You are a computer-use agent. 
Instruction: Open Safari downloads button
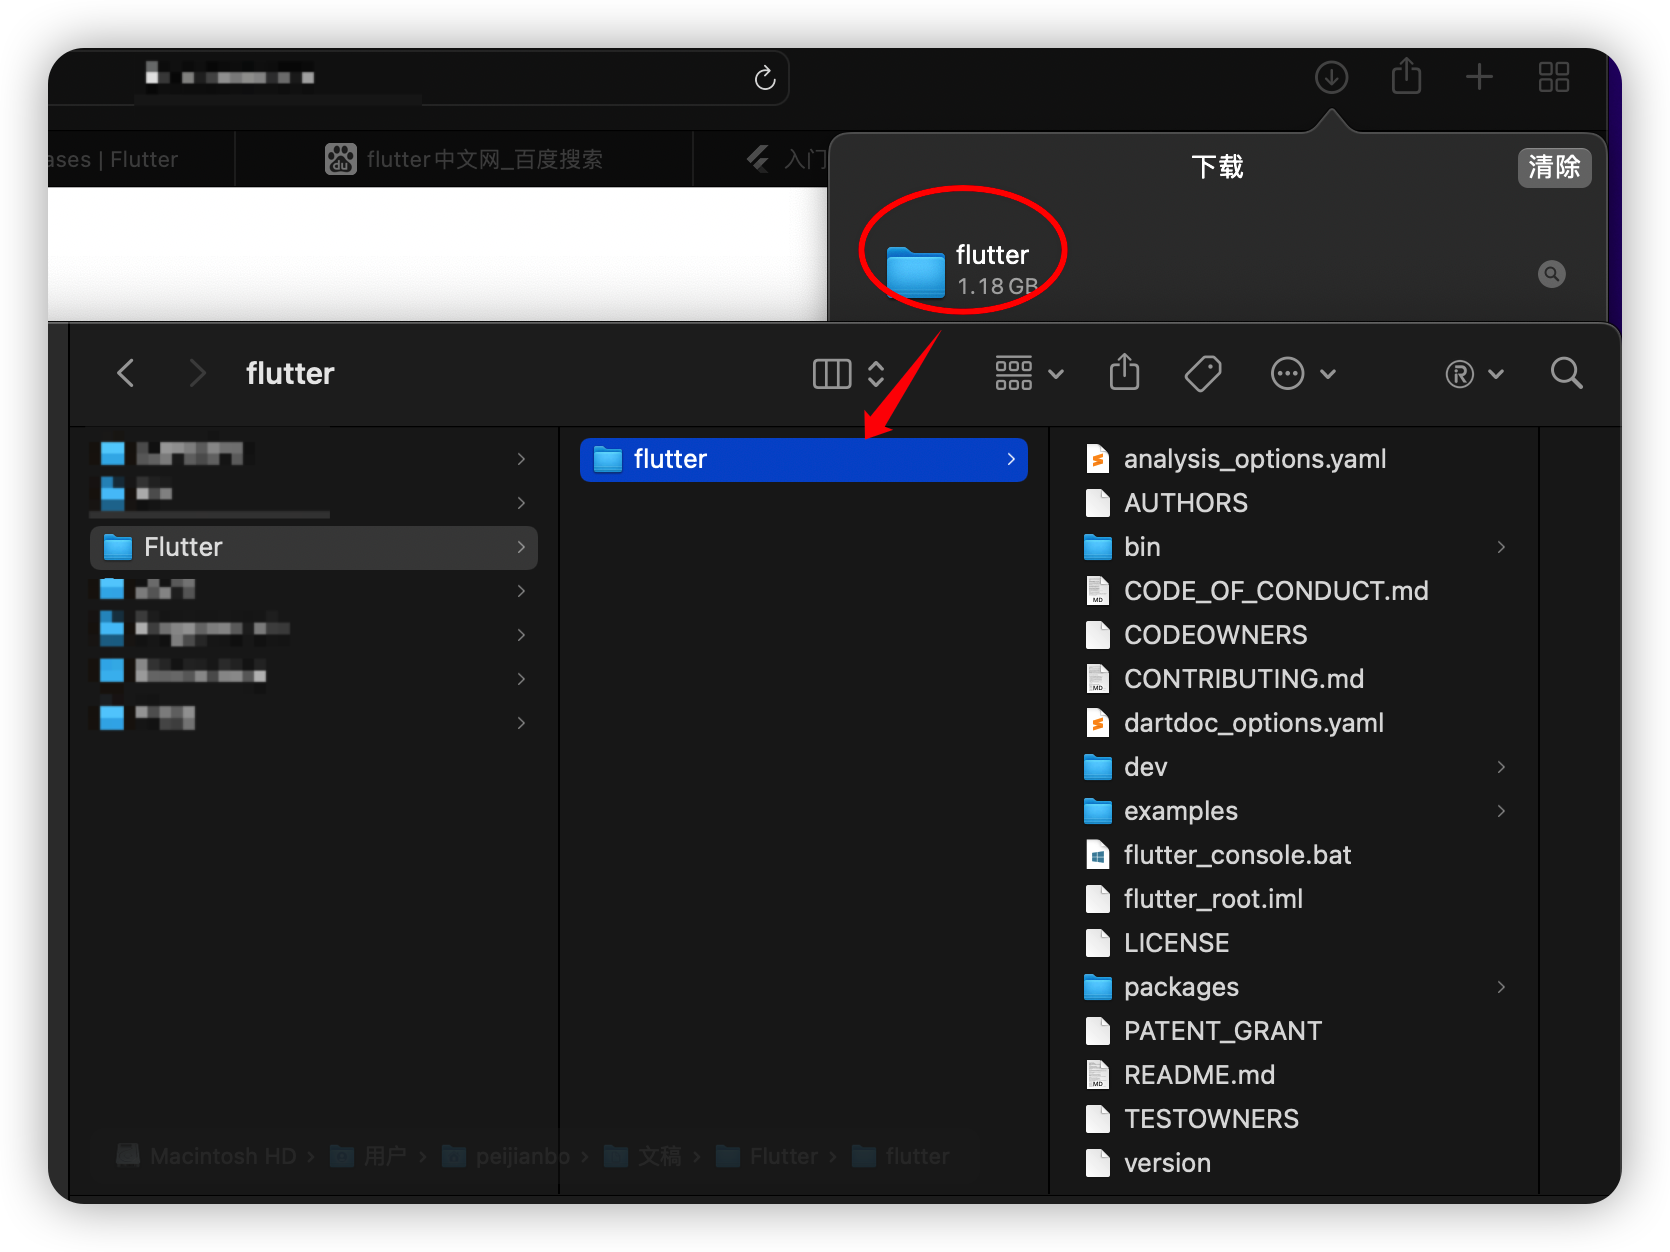1331,77
